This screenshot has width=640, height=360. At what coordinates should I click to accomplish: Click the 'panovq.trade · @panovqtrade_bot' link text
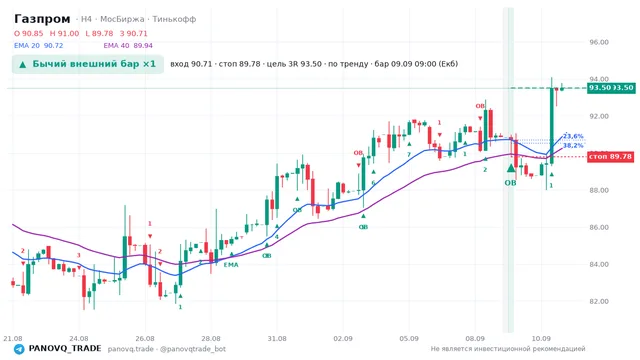click(x=167, y=349)
